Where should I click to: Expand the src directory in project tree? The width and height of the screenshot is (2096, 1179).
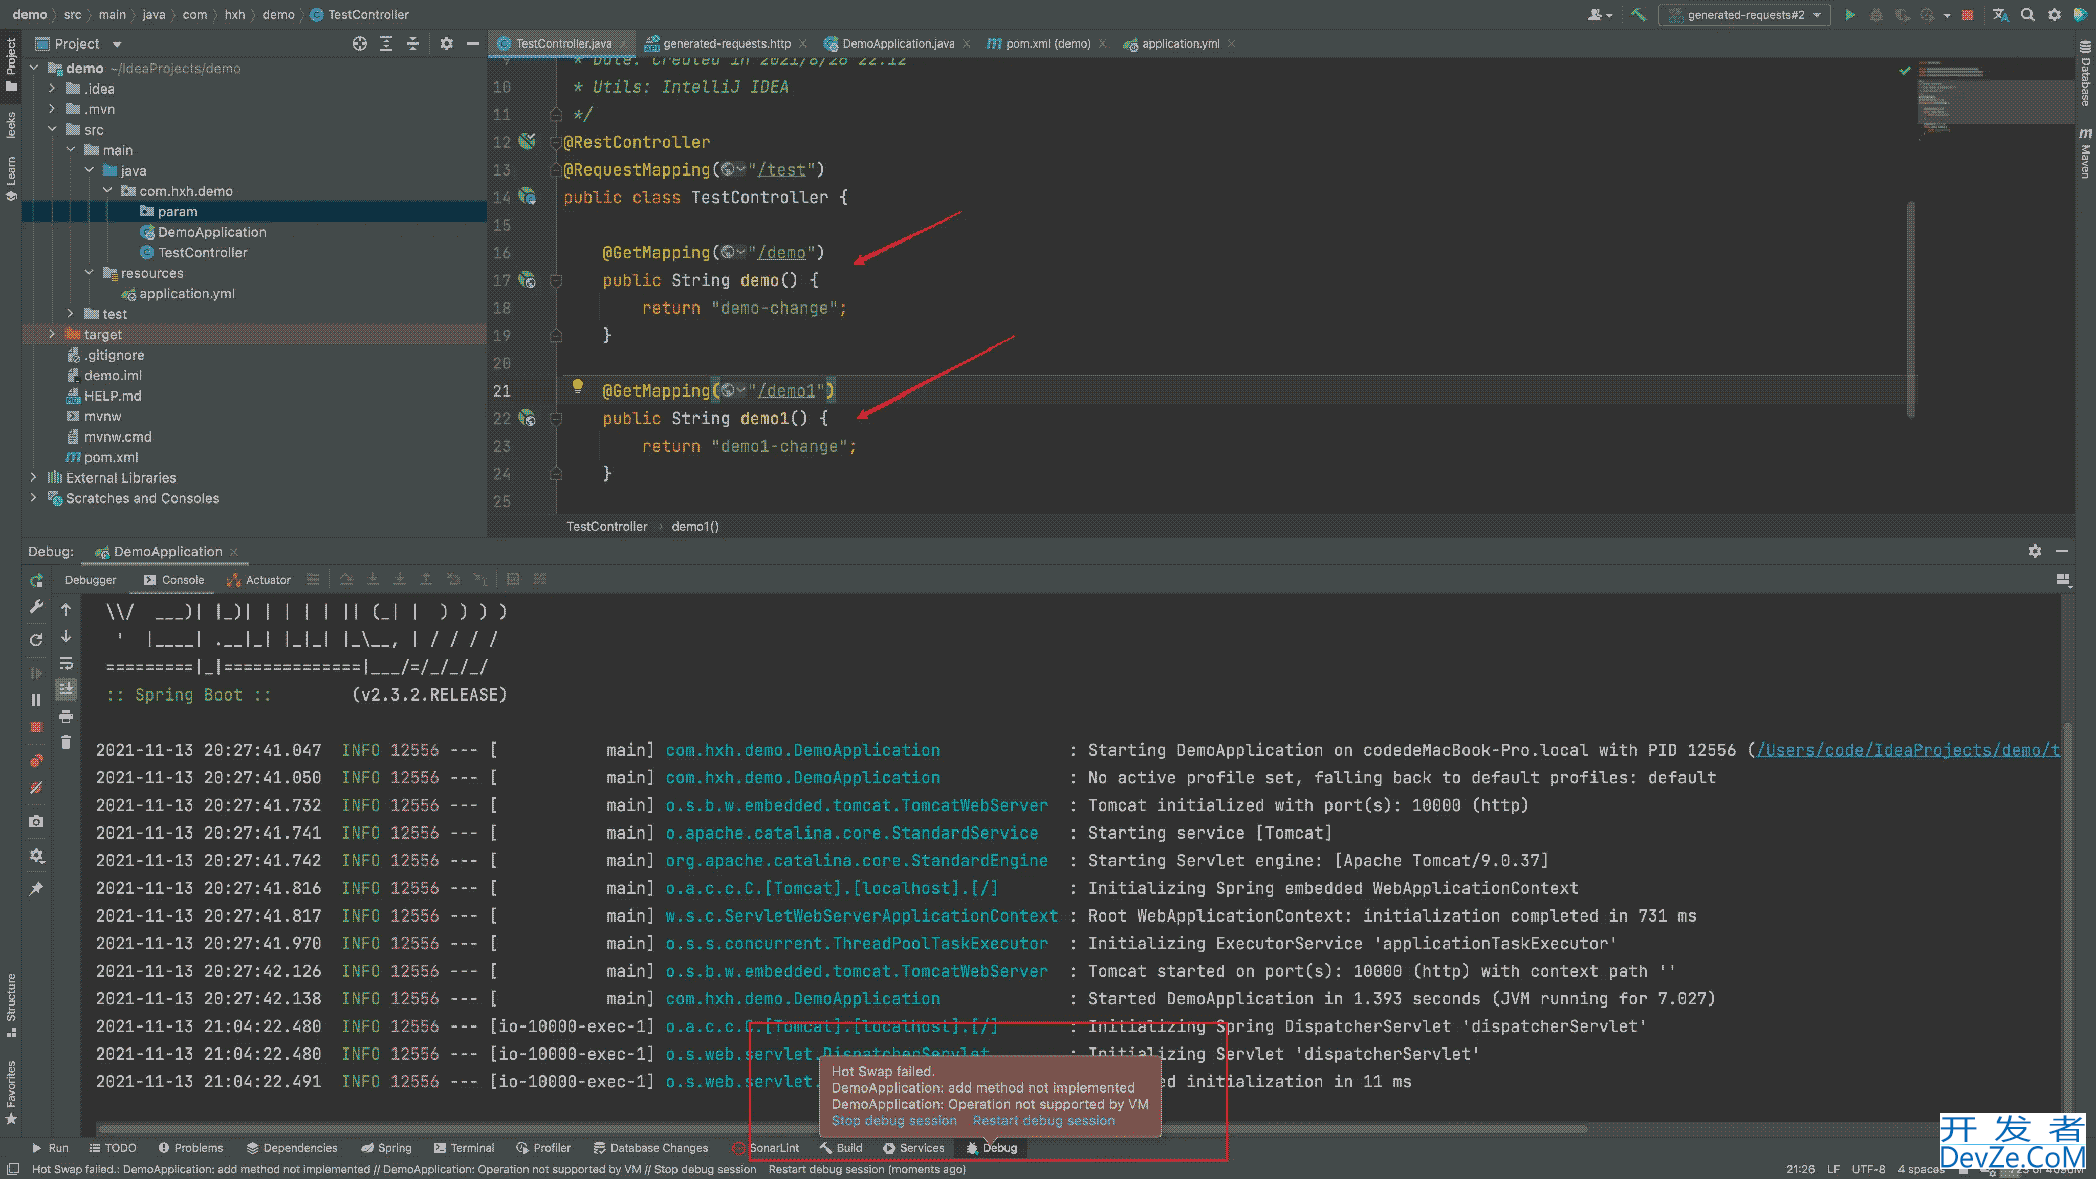[48, 130]
